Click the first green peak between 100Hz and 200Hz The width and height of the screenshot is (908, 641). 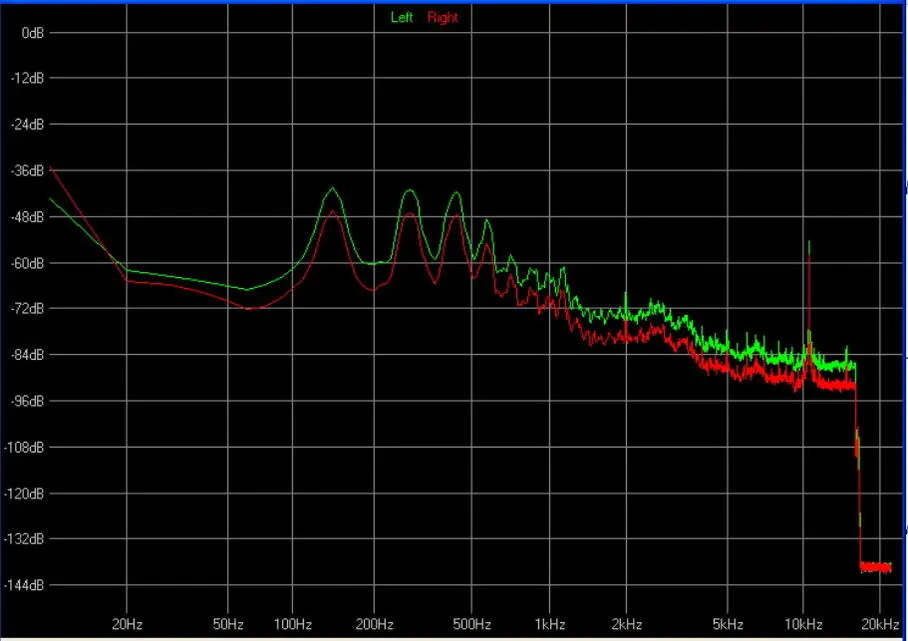coord(333,189)
